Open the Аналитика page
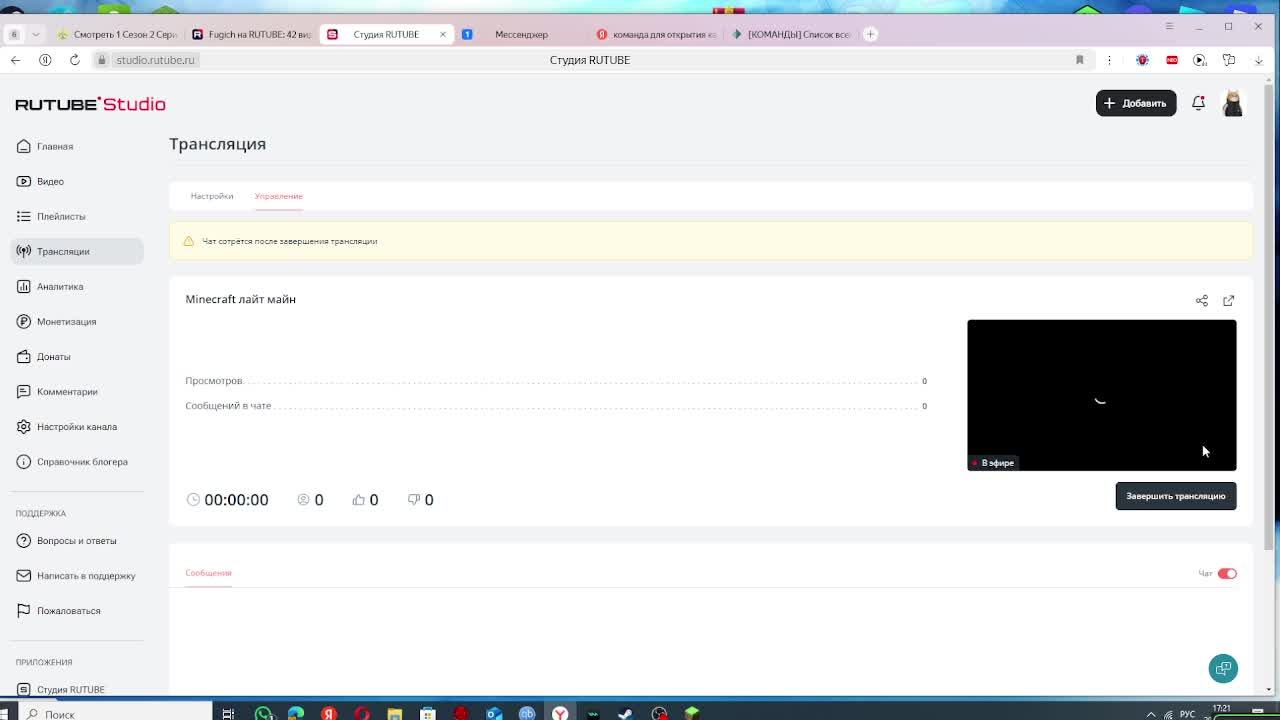 pos(60,286)
